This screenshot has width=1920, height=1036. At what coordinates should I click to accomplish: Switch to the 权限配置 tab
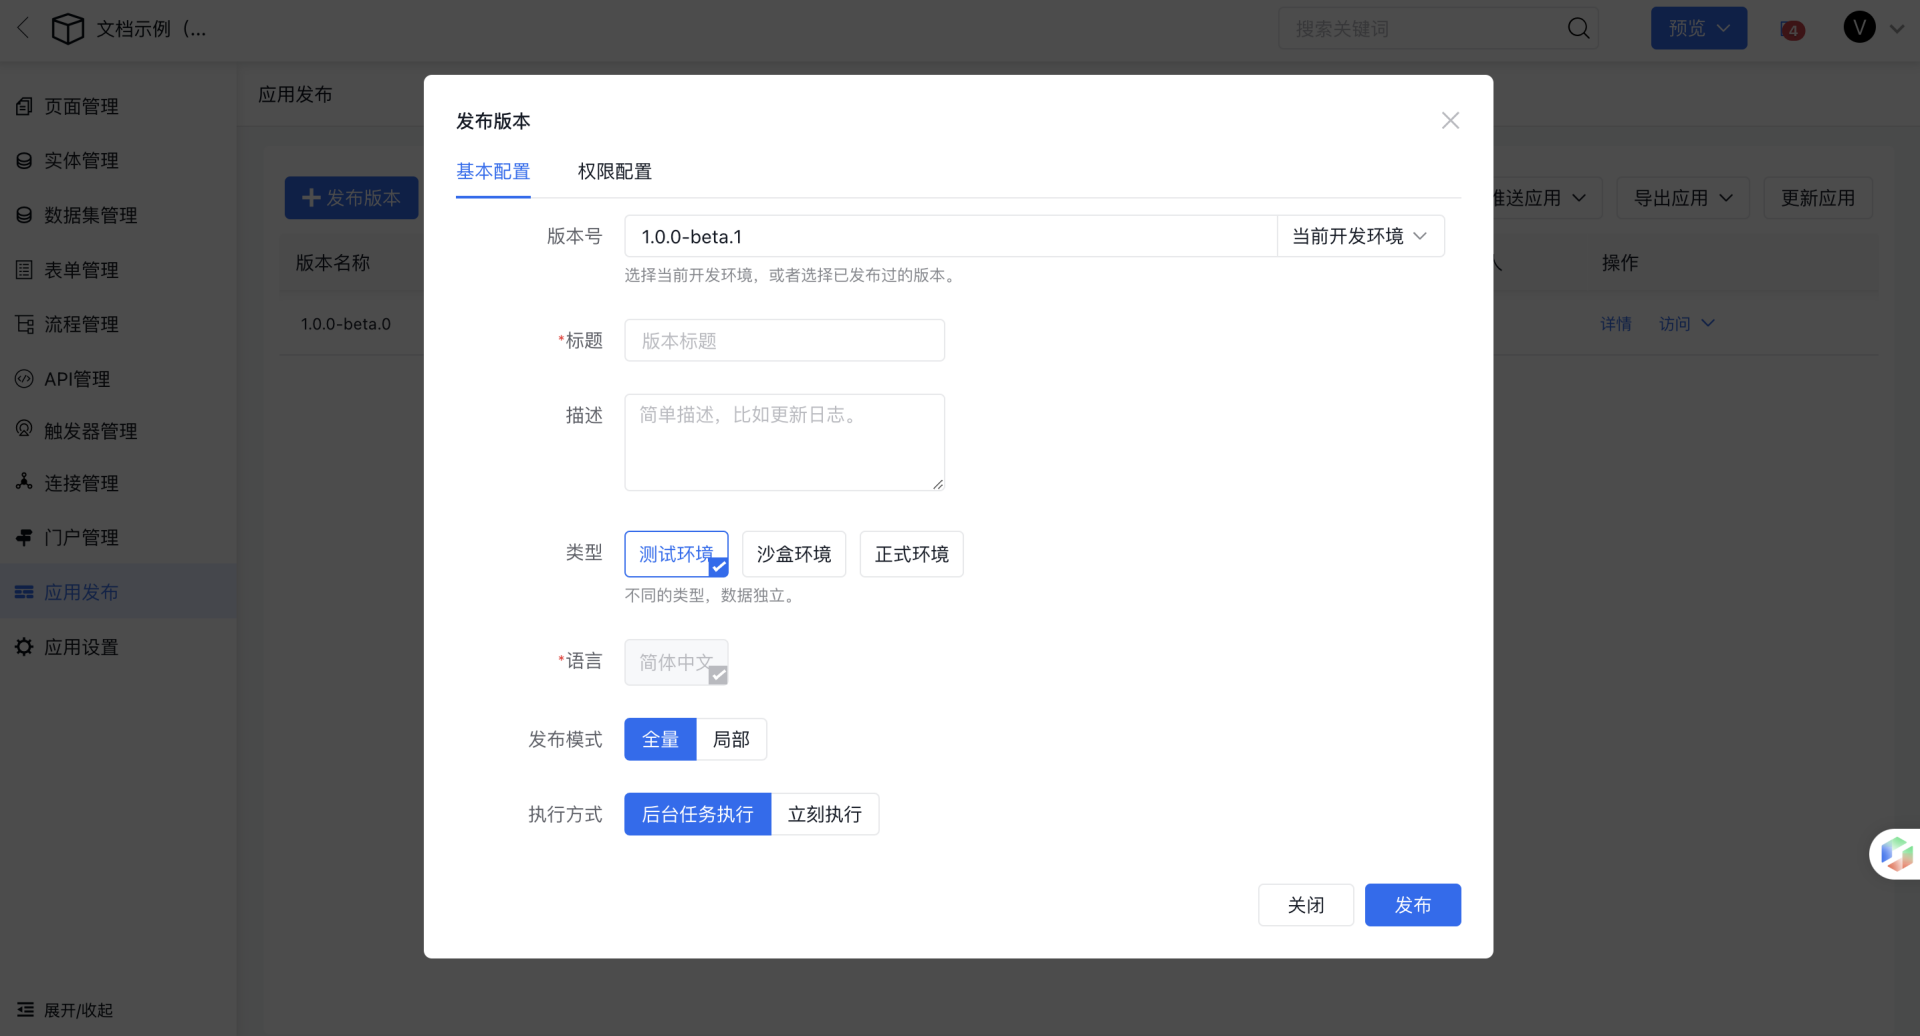[x=614, y=172]
